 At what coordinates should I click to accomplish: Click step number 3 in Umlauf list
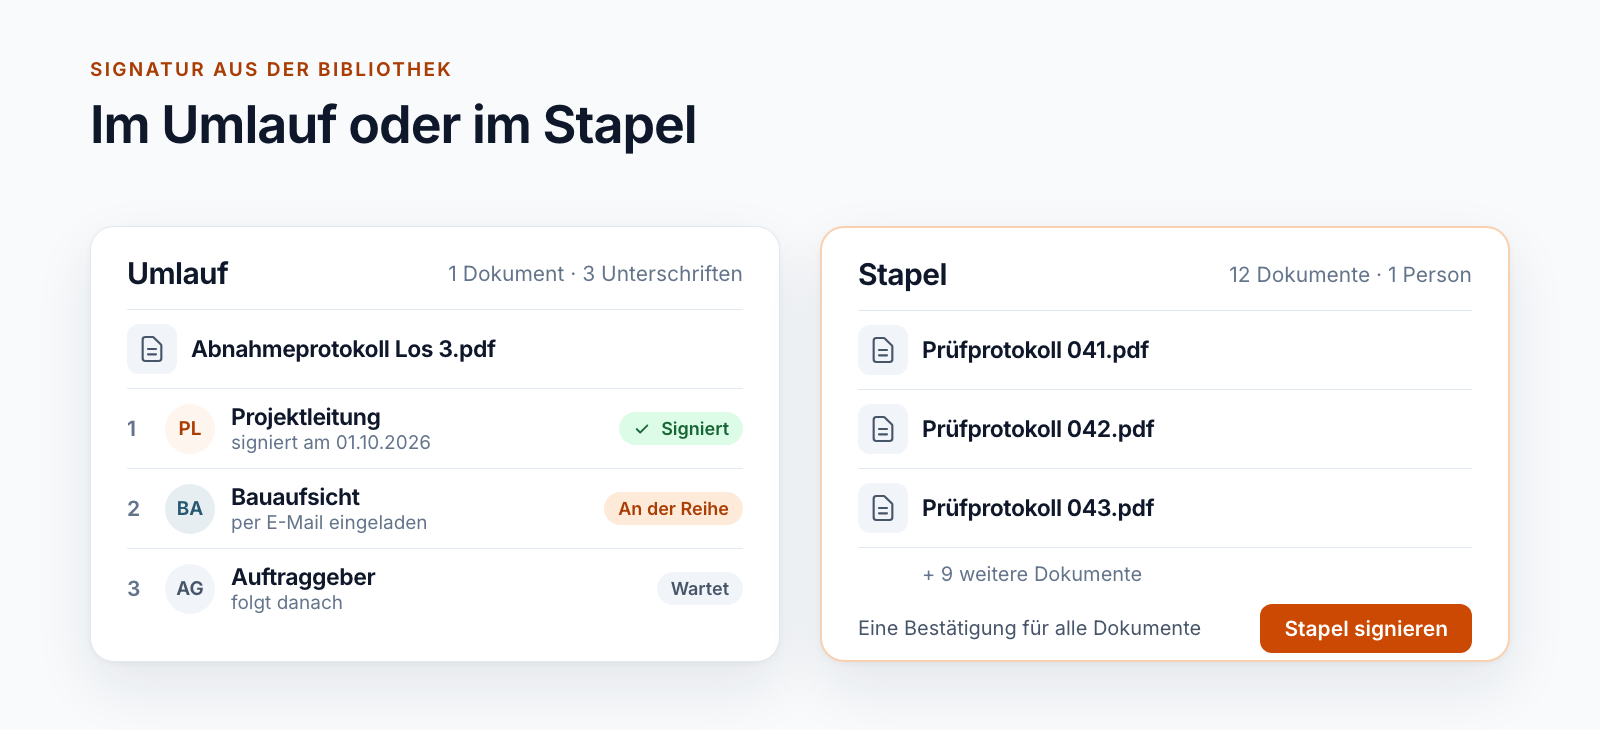tap(133, 589)
